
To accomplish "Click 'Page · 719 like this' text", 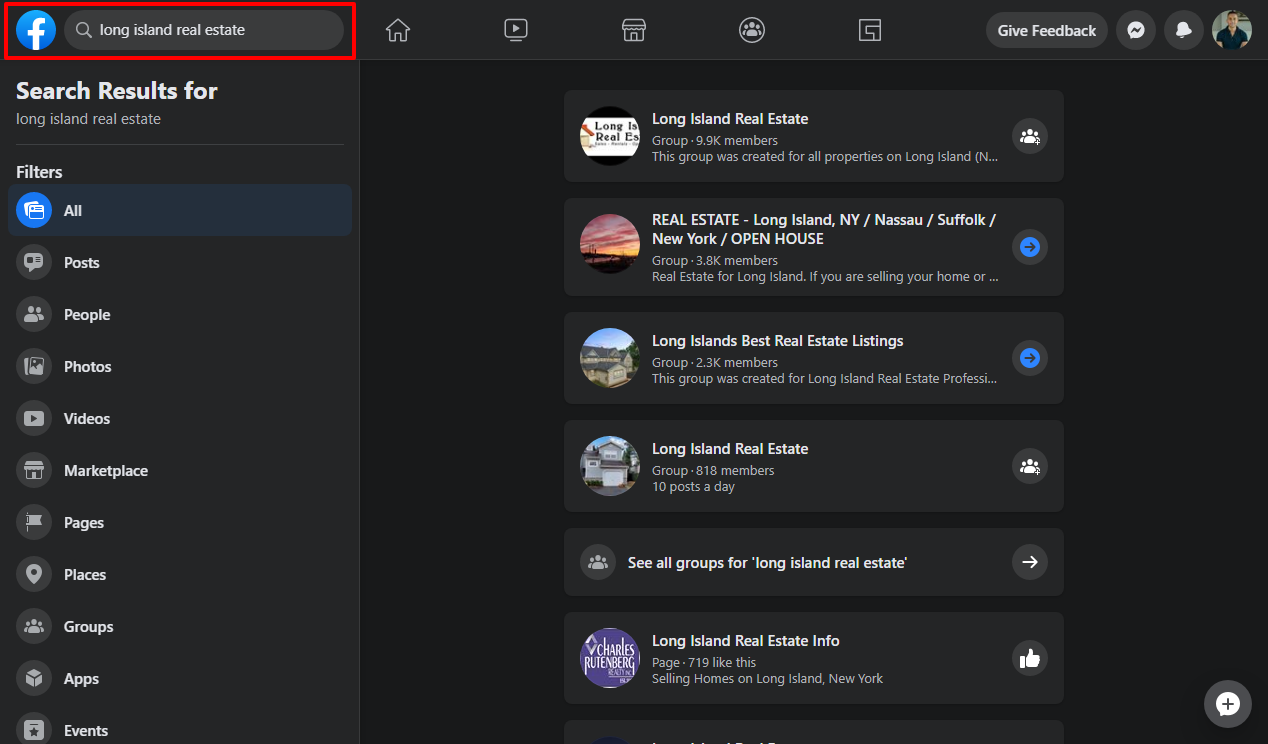I will coord(704,663).
